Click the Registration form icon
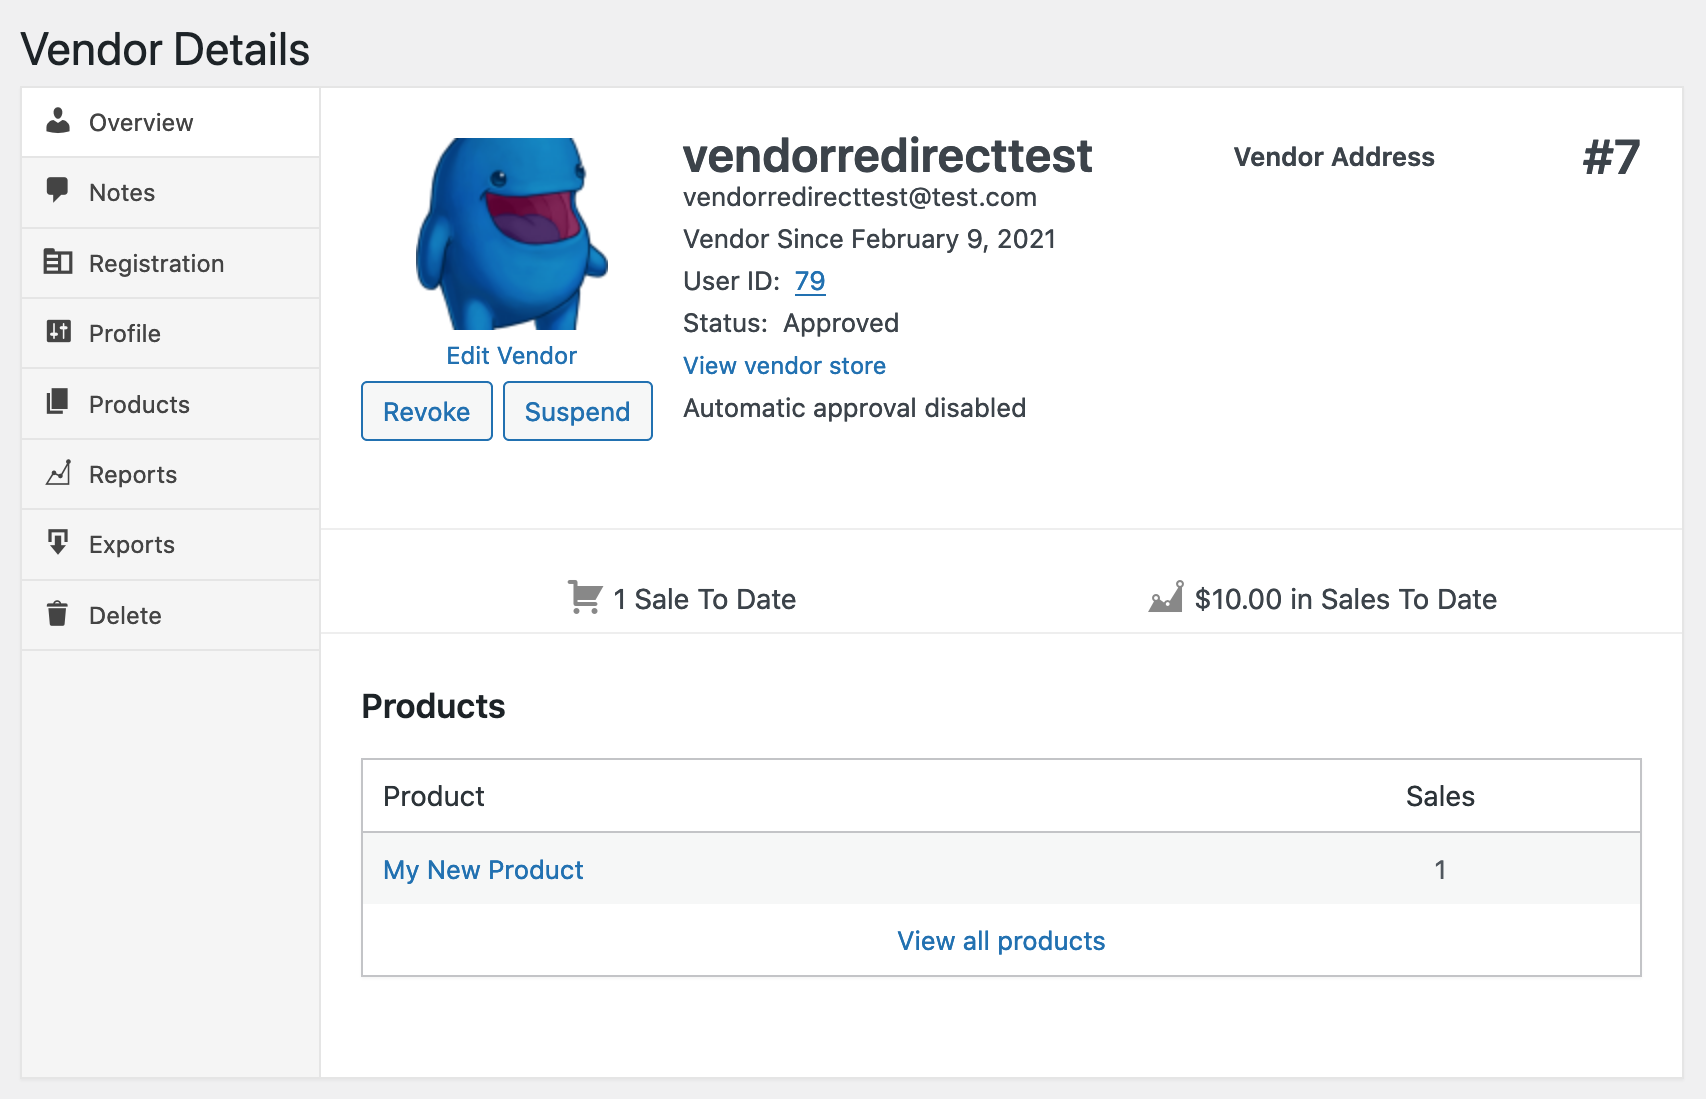The height and width of the screenshot is (1099, 1706). pyautogui.click(x=58, y=262)
